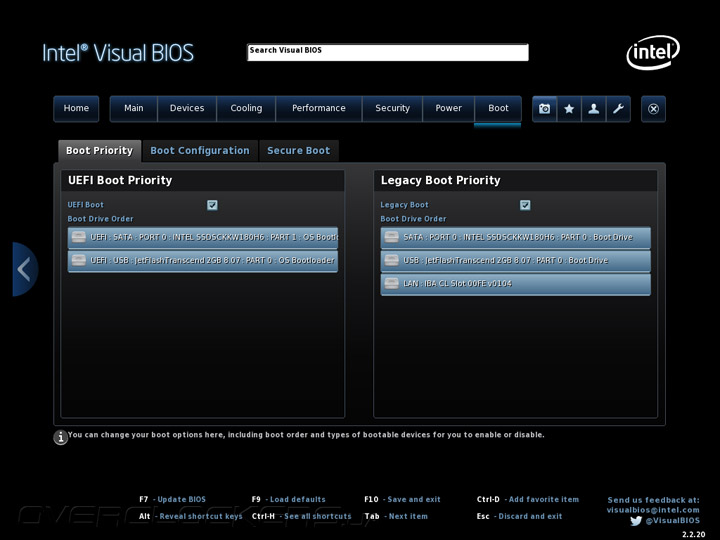Click the Search Visual BIOS field
Image resolution: width=720 pixels, height=540 pixels.
[388, 52]
